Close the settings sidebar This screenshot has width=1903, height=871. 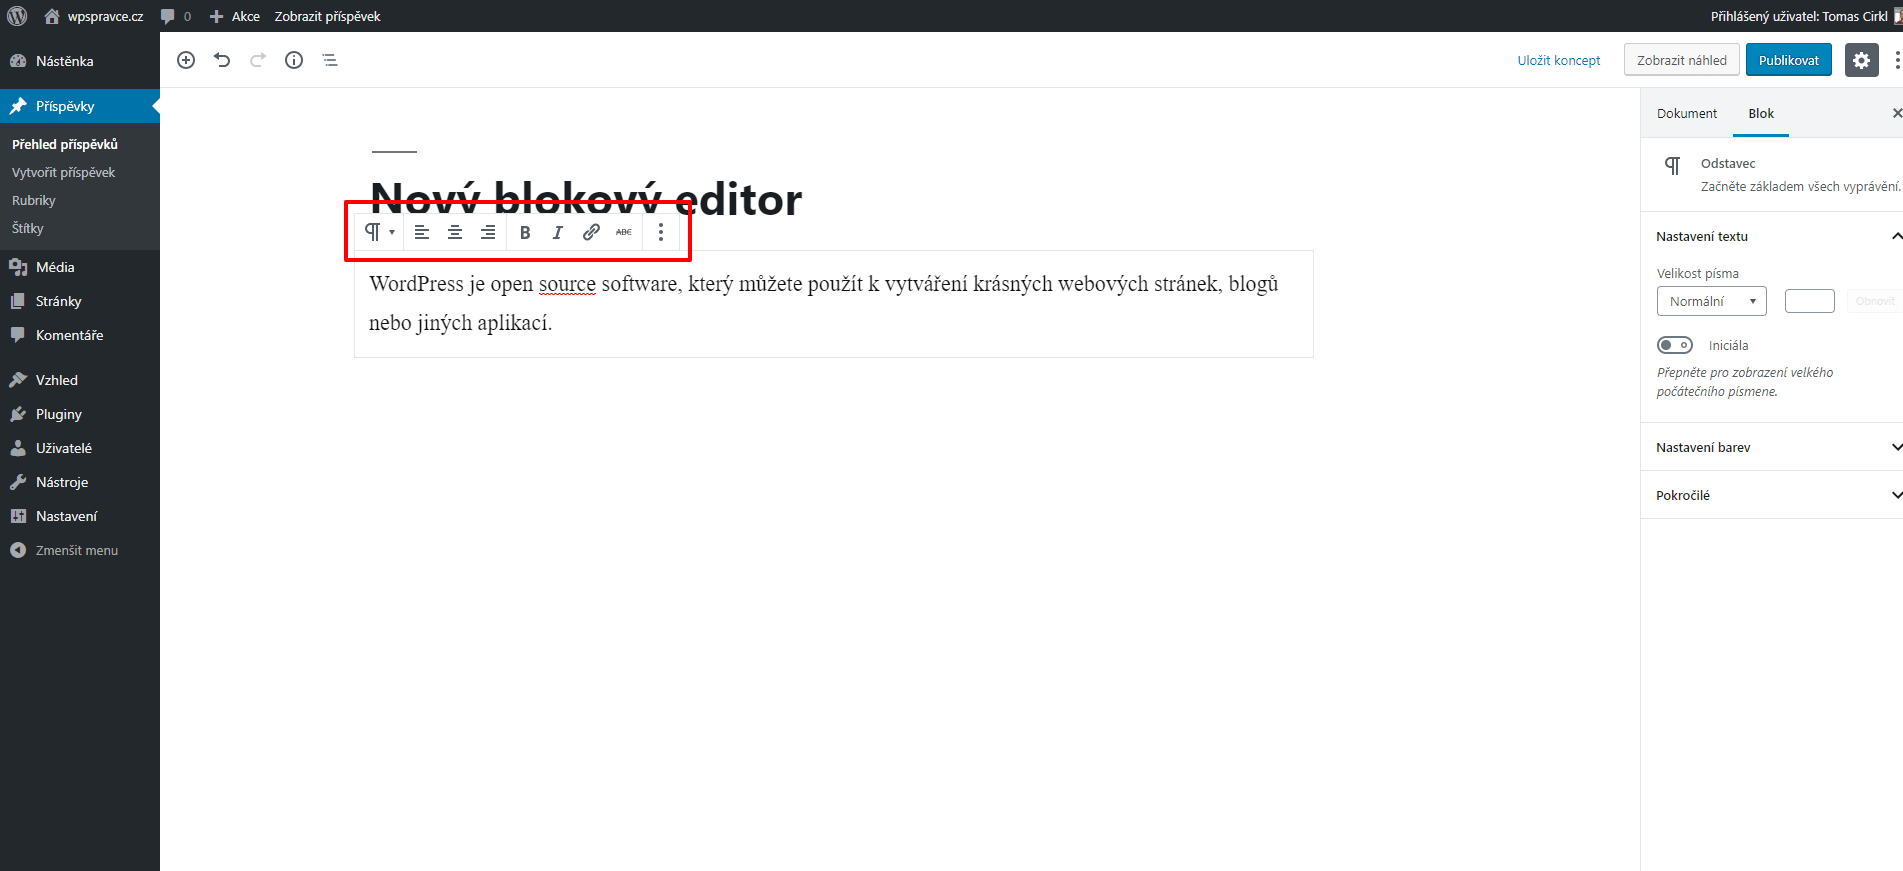1897,113
